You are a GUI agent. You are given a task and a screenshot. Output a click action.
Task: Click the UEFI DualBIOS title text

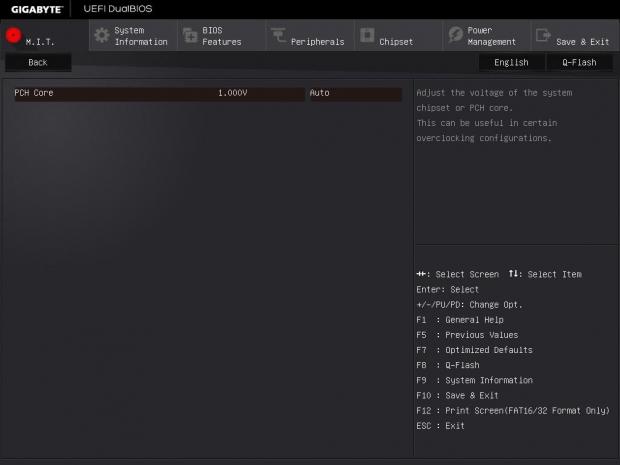click(118, 9)
